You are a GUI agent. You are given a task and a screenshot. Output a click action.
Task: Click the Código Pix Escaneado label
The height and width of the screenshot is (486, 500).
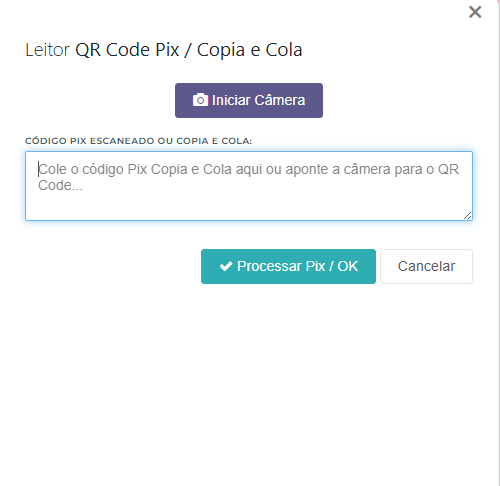[138, 141]
